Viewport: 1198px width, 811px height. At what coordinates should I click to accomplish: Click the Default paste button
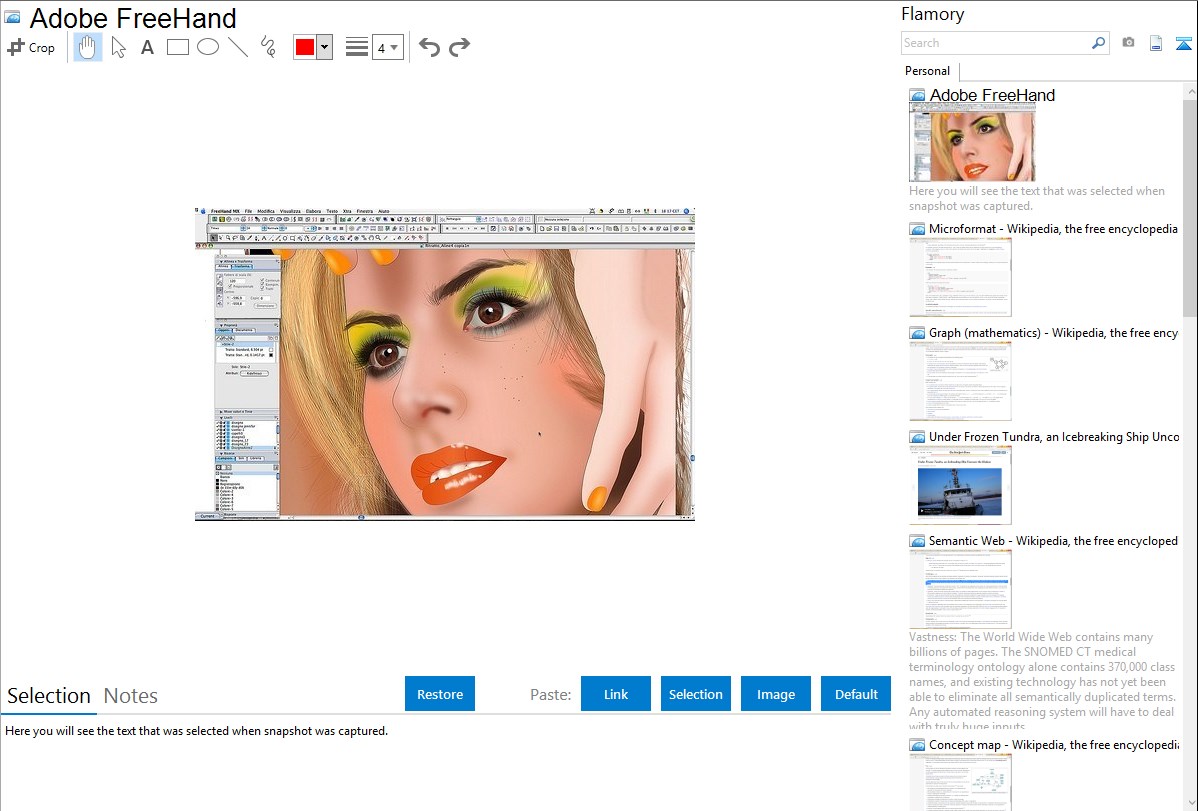coord(856,694)
